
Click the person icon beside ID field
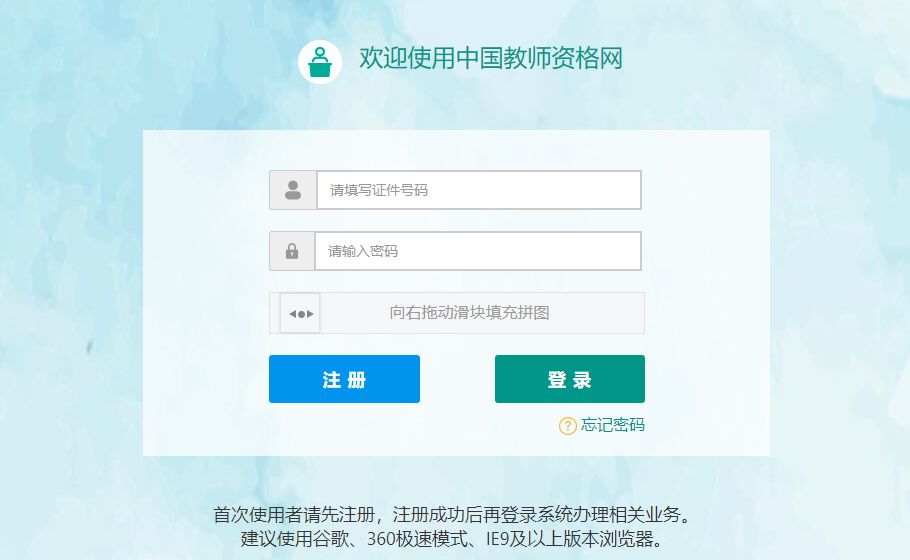coord(293,190)
